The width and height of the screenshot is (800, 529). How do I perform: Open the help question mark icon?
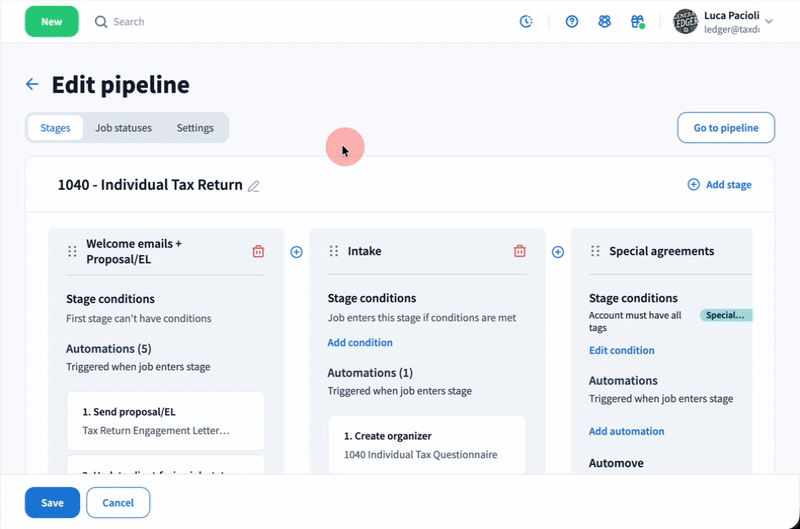[572, 21]
